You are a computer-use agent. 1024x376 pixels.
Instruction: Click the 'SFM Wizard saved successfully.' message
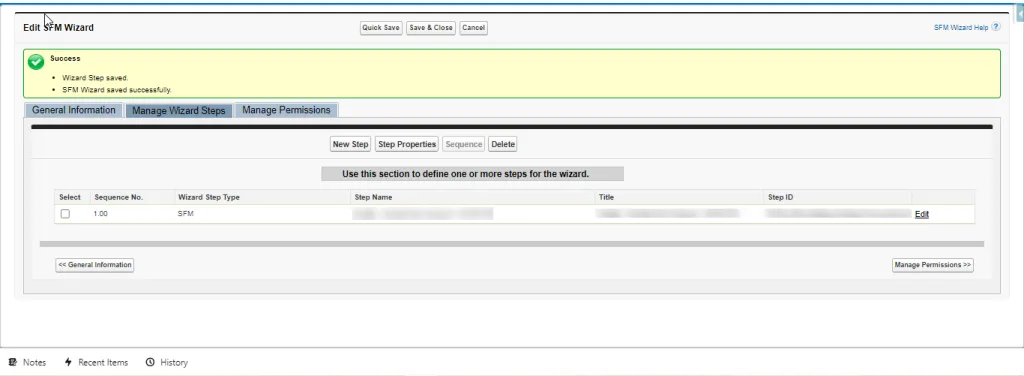(x=117, y=90)
